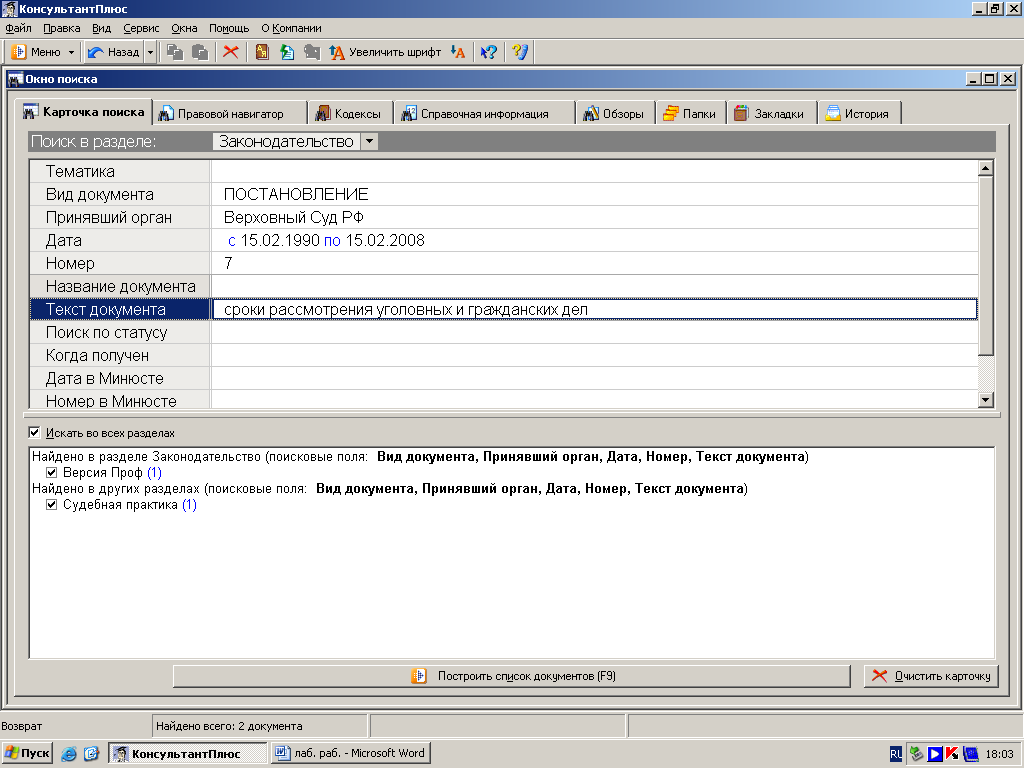Open the Судебная практика (1) result link
1024x768 pixels.
(x=129, y=504)
